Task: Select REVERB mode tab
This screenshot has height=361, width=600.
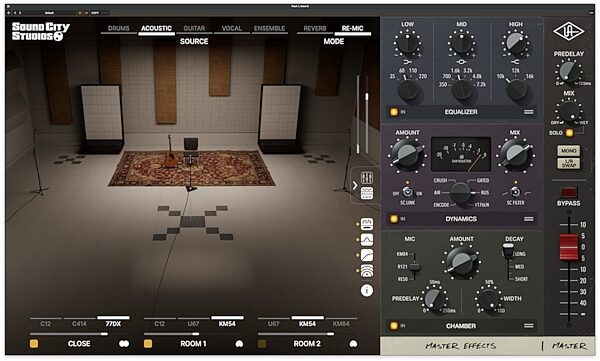Action: pos(315,28)
